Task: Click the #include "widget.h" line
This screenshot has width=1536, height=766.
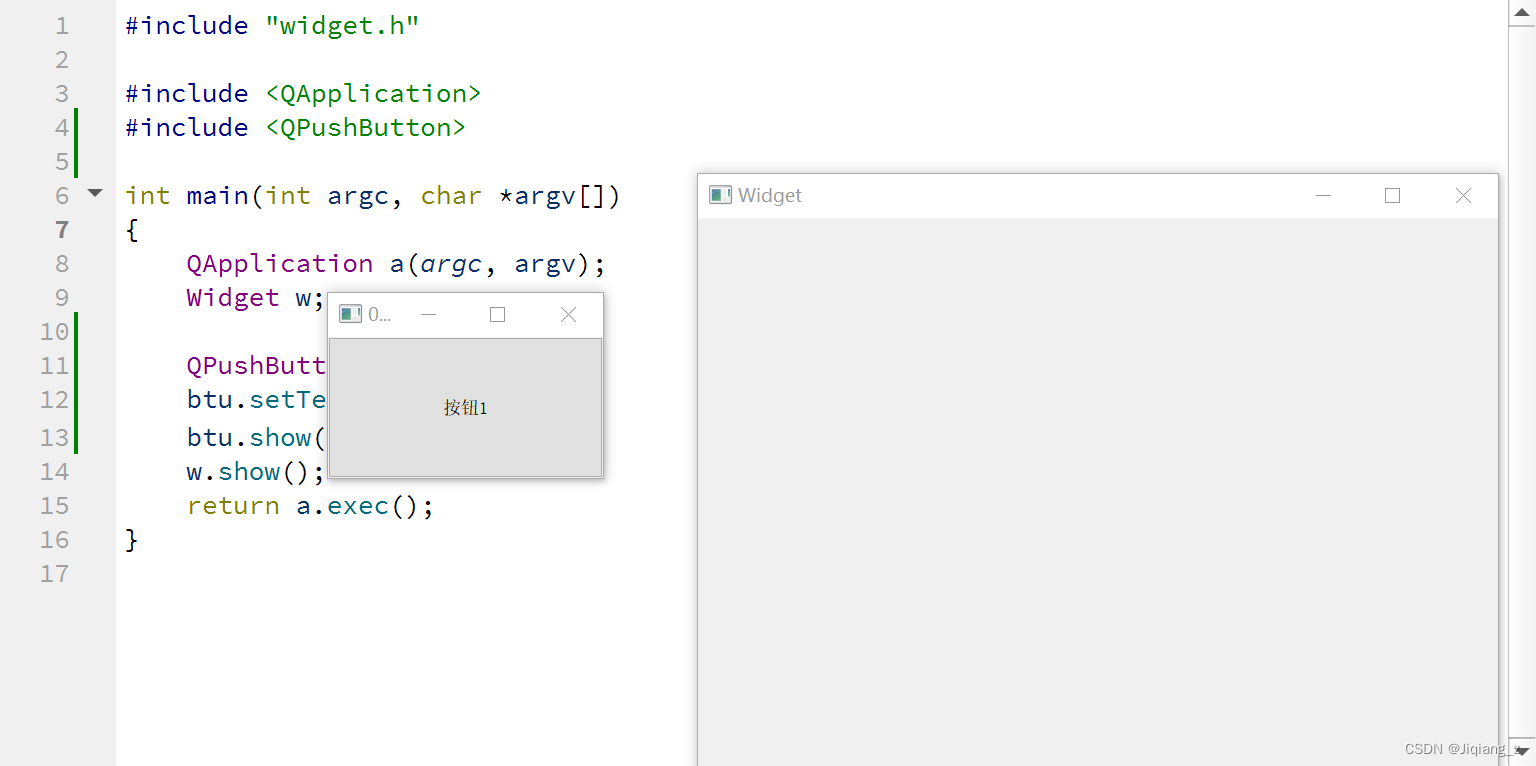Action: point(272,25)
